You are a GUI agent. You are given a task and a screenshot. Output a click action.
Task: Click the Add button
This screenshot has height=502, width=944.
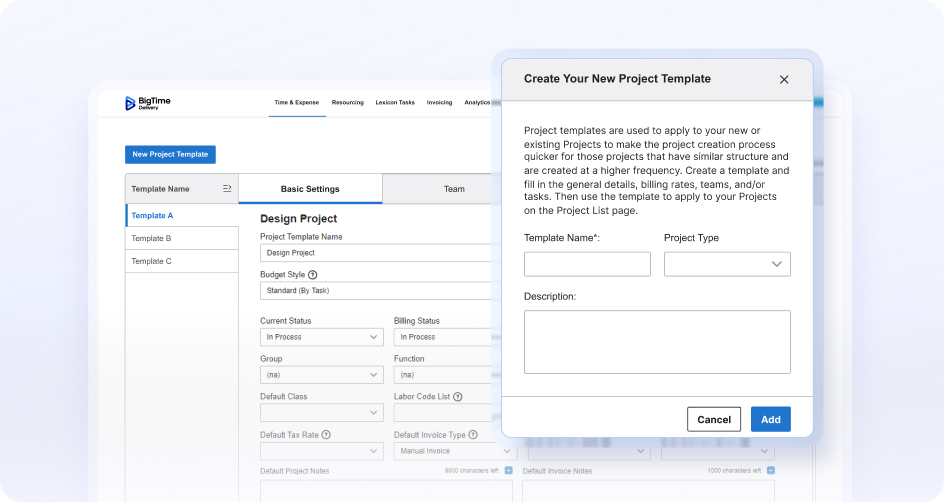770,419
